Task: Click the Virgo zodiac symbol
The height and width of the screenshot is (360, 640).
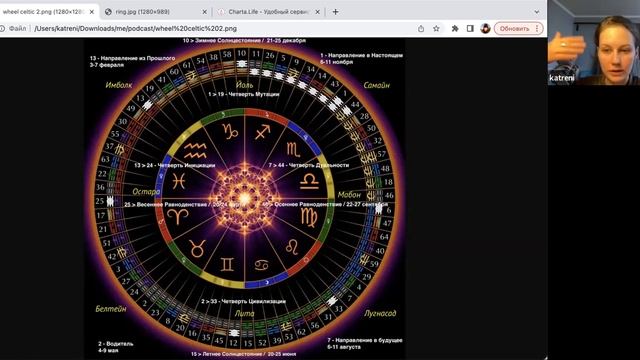Action: point(309,217)
